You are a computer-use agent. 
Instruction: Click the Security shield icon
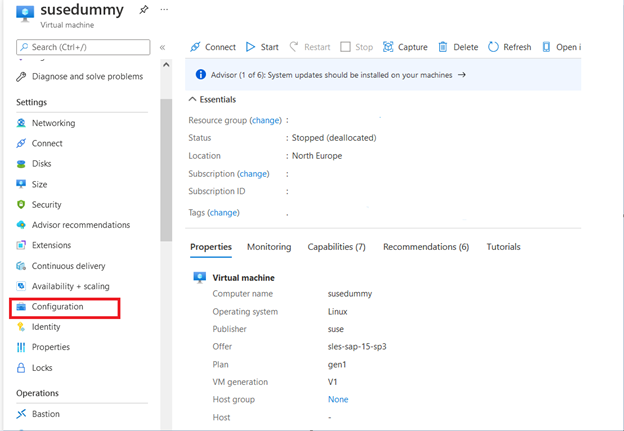tap(21, 205)
